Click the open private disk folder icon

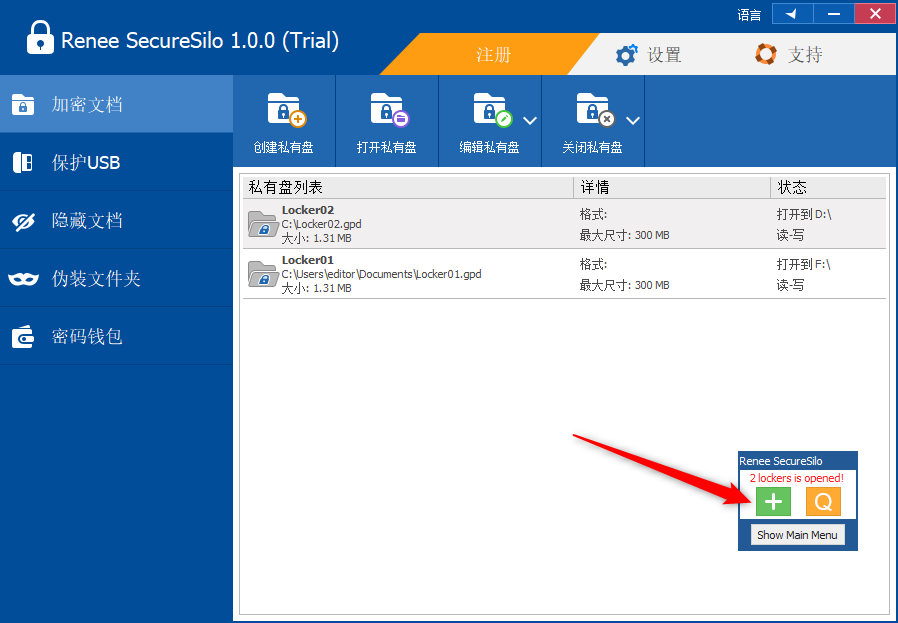(389, 109)
